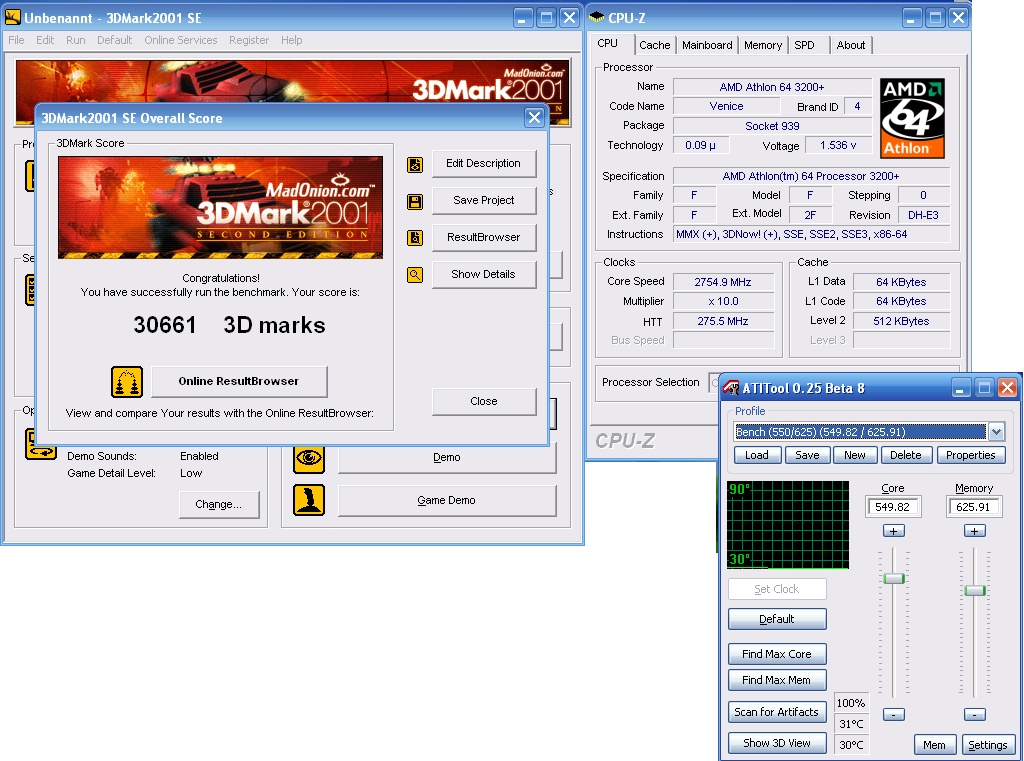This screenshot has width=1024, height=761.
Task: Switch to the Cache tab in CPU-Z
Action: click(x=654, y=45)
